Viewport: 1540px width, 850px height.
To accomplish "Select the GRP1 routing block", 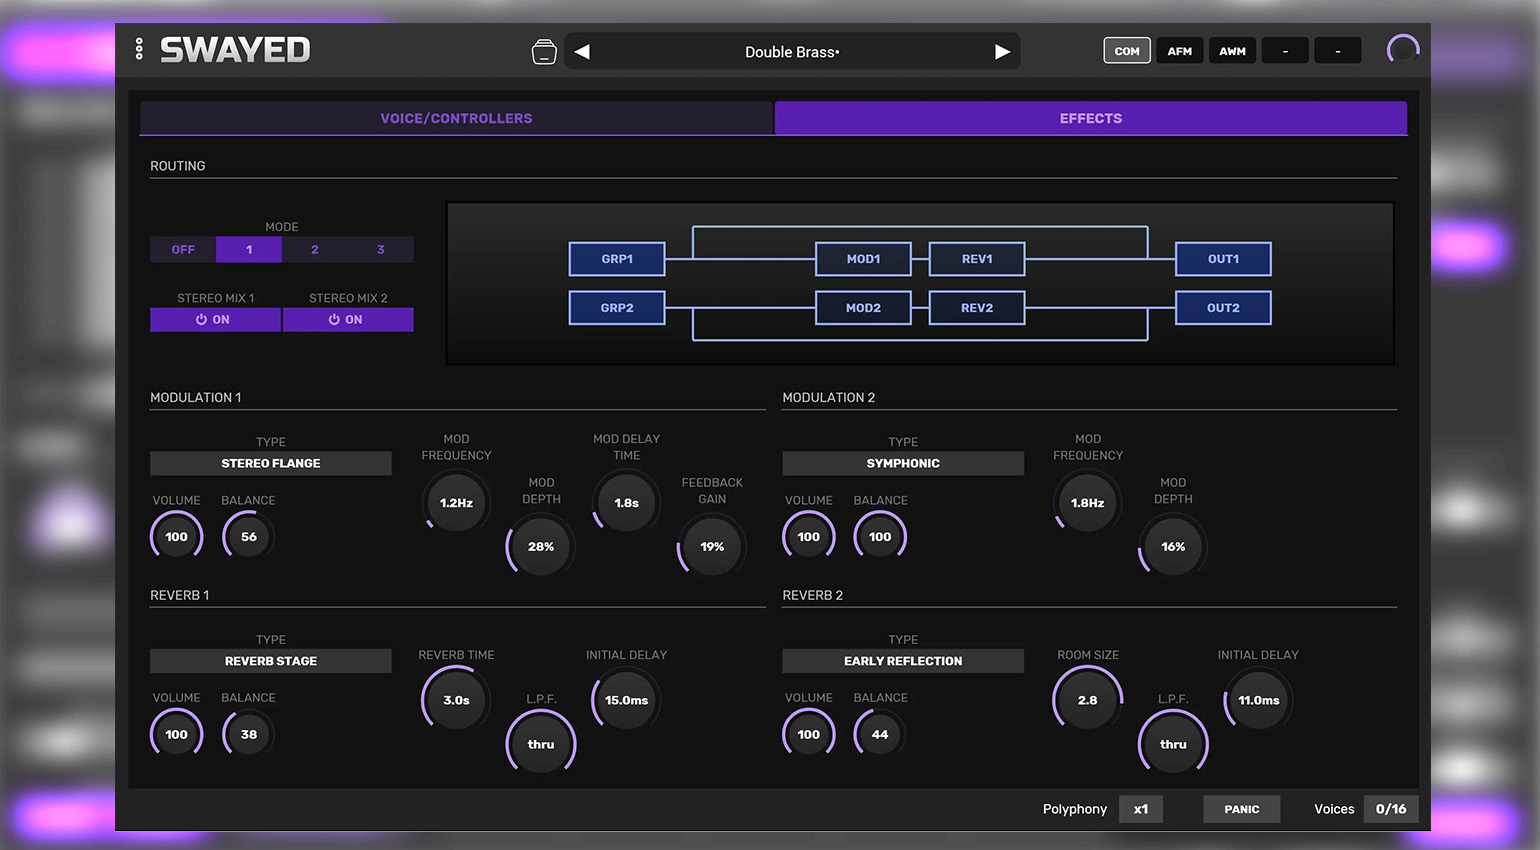I will tap(617, 259).
